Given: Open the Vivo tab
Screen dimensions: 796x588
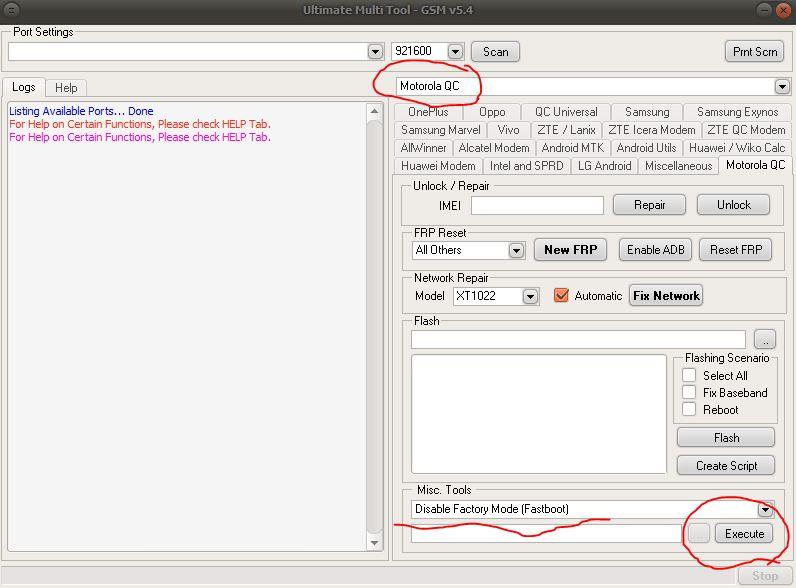Looking at the screenshot, I should (508, 130).
